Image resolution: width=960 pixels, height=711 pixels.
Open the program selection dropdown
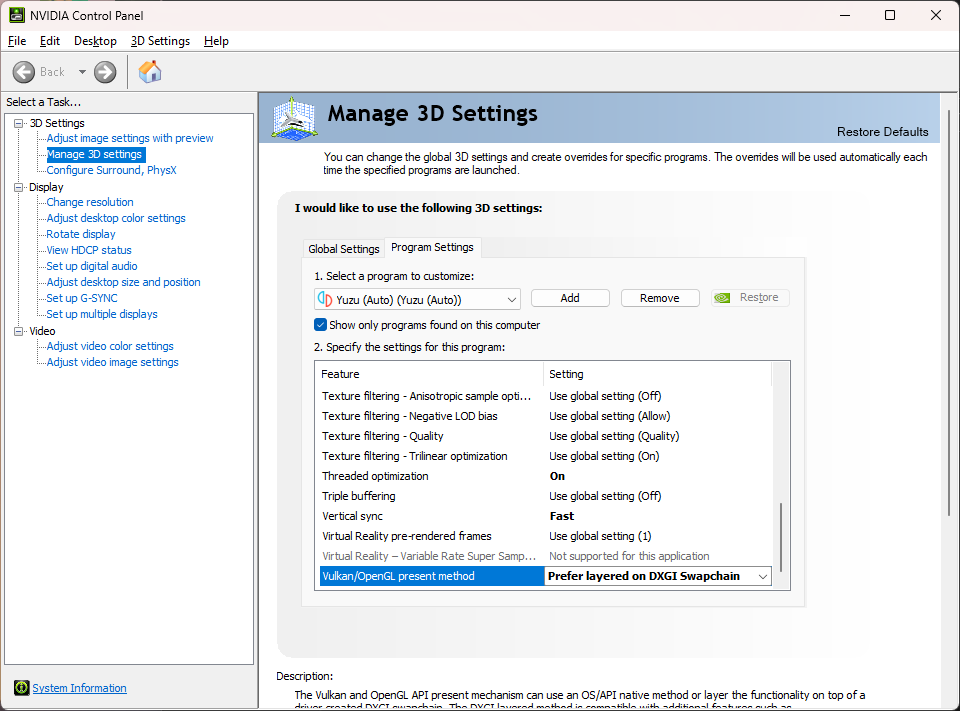418,299
